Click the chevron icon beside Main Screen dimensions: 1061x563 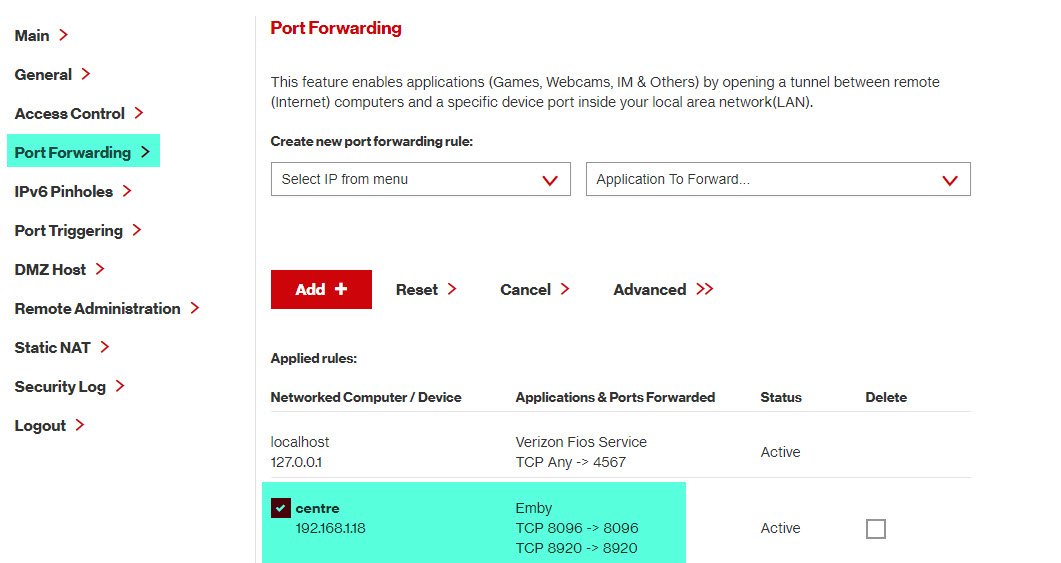[x=63, y=35]
